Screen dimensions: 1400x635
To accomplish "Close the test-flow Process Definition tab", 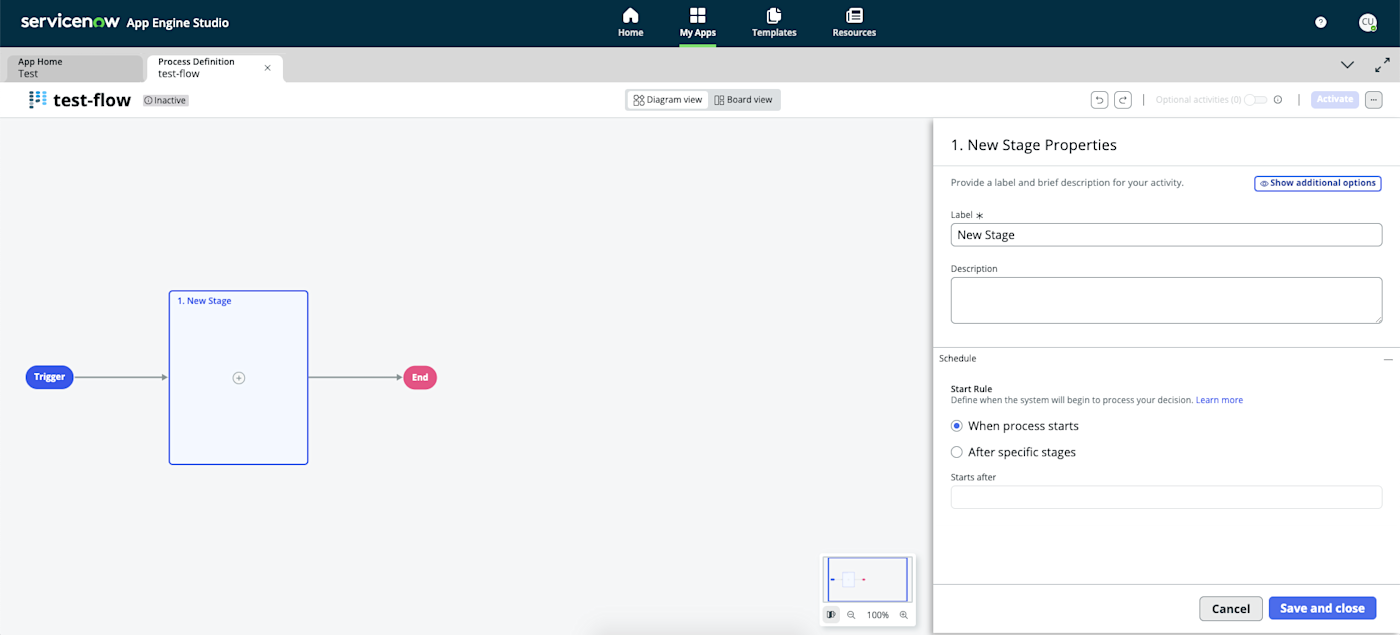I will [x=267, y=68].
